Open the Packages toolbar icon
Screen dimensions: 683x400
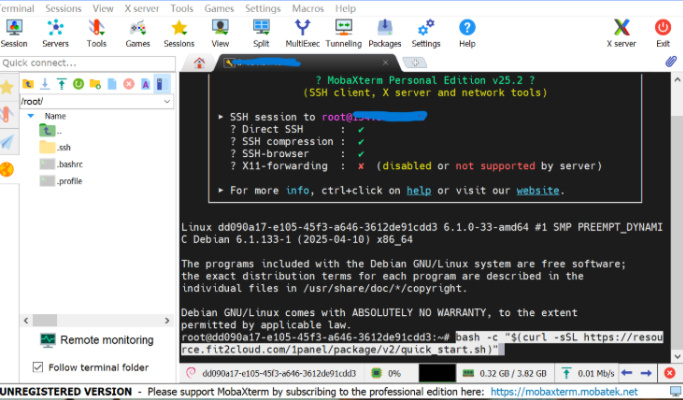(385, 33)
